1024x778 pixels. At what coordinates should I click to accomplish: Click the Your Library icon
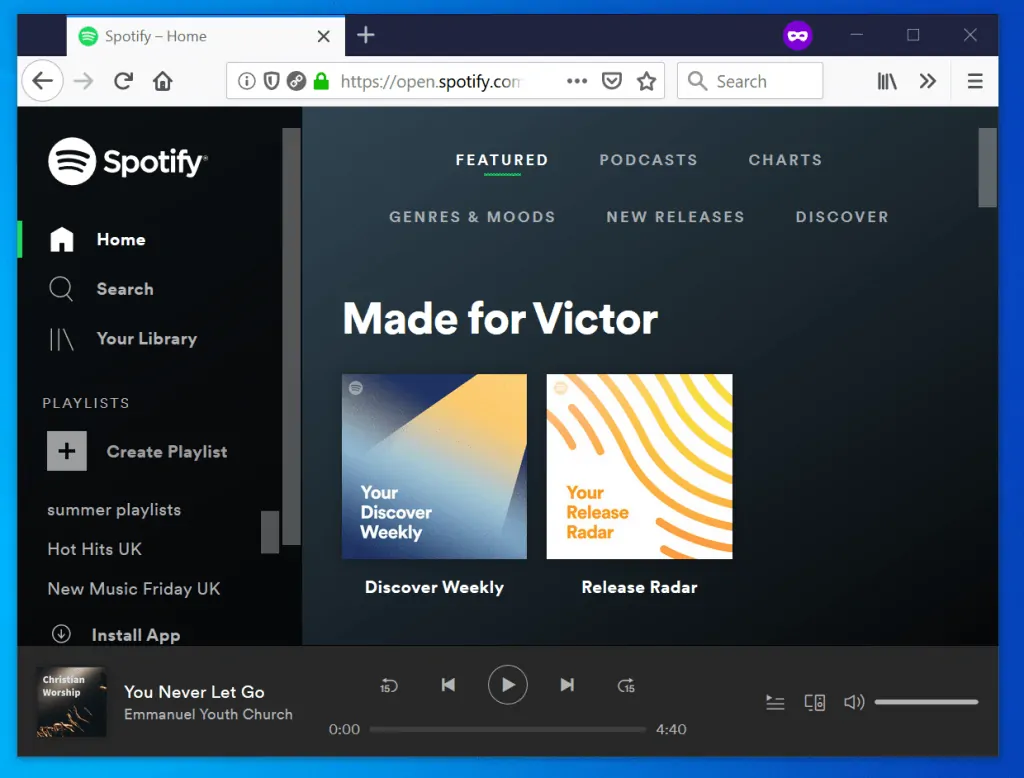tap(61, 339)
